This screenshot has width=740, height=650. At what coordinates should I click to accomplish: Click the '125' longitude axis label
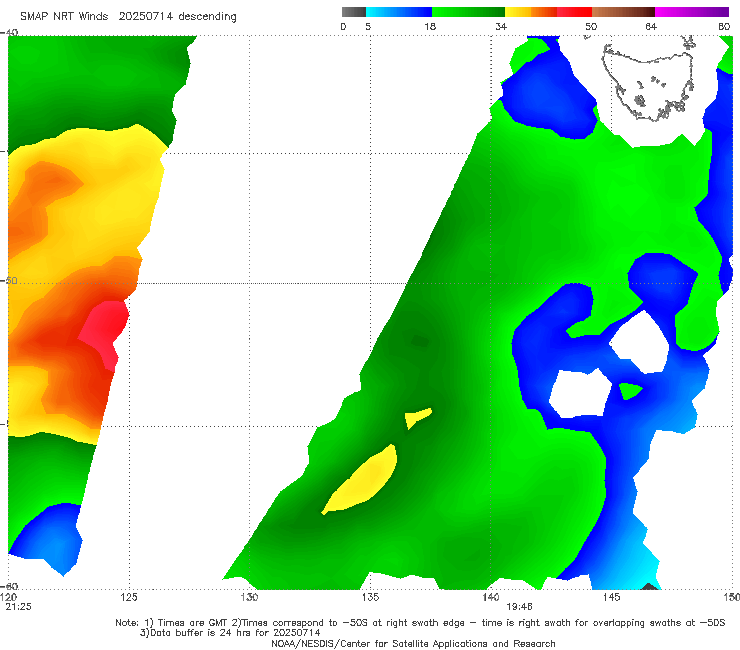(129, 597)
